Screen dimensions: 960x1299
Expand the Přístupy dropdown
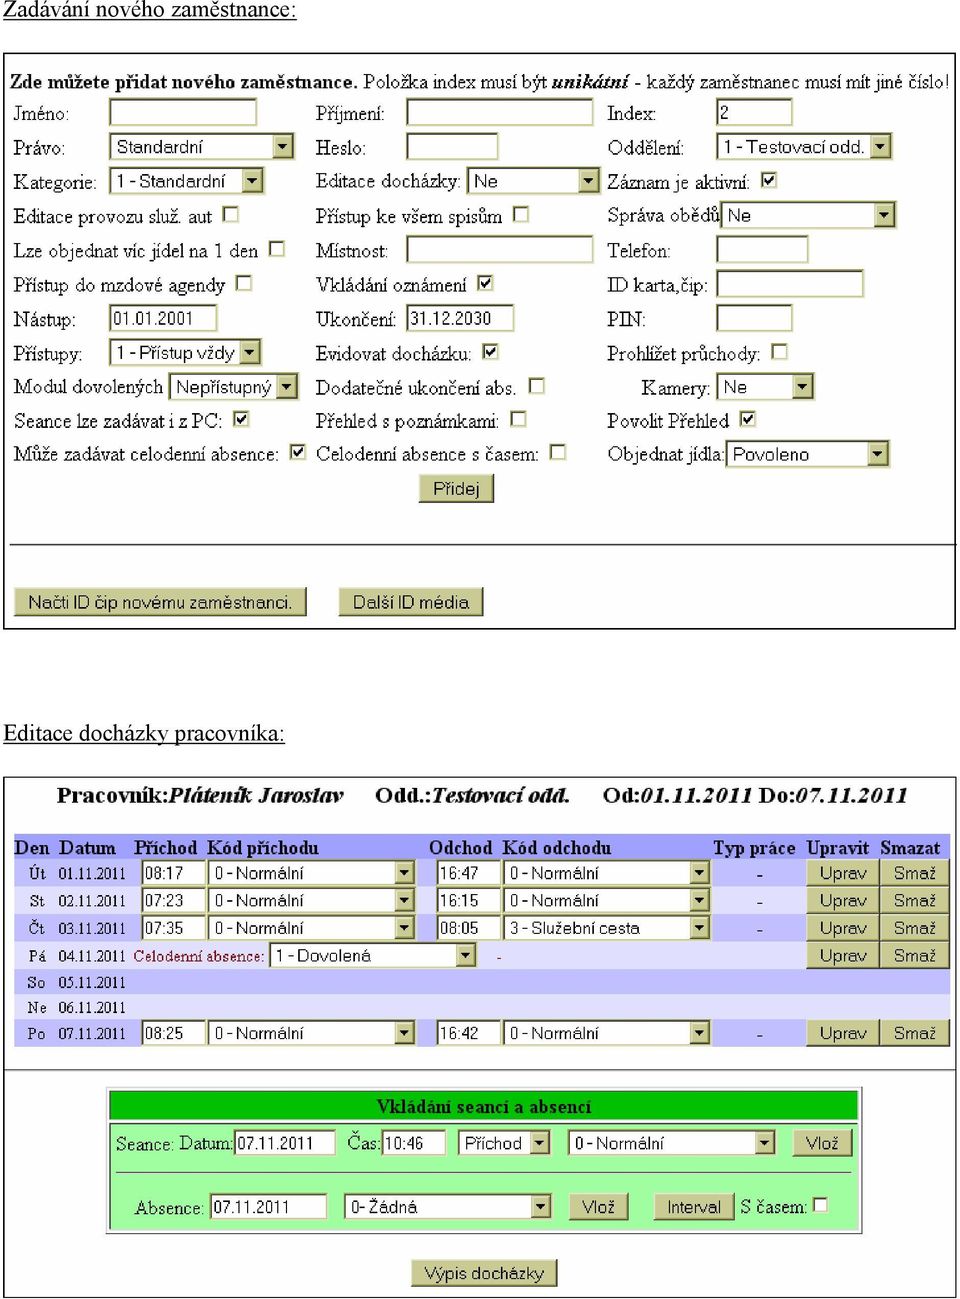pos(185,353)
